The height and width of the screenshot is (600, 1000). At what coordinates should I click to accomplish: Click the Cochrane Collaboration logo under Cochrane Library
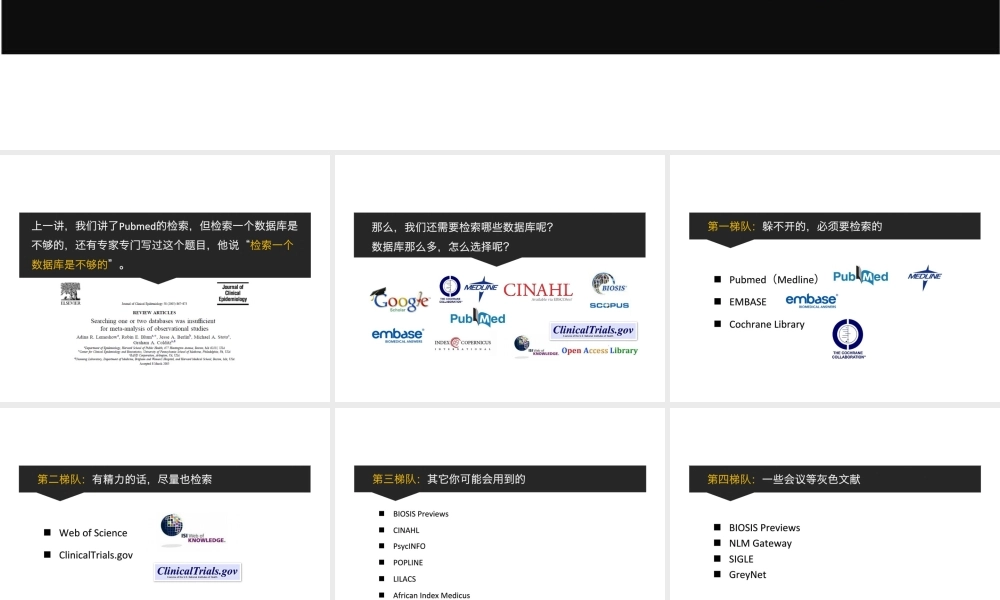click(x=848, y=338)
